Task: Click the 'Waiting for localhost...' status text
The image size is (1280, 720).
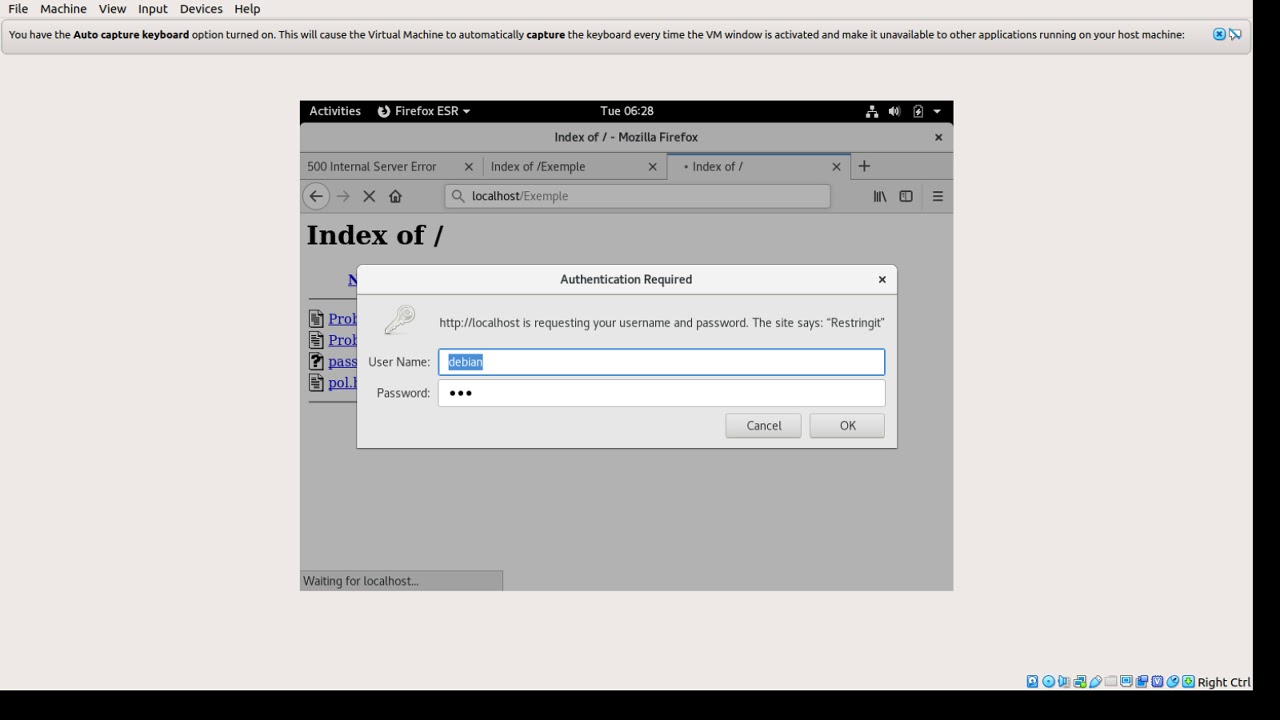Action: (x=361, y=581)
